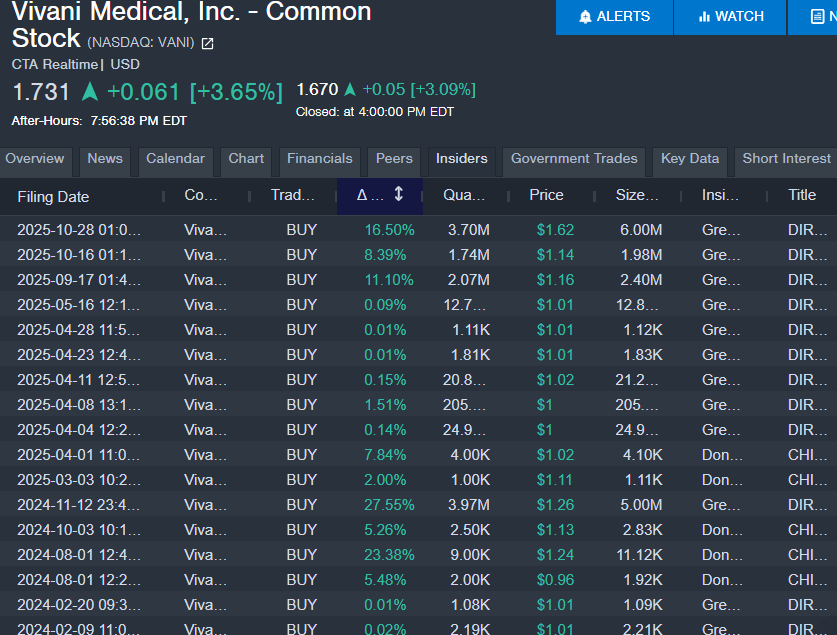Viewport: 837px width, 635px height.
Task: Select the 2025-04-04 filing date cell
Action: point(79,430)
